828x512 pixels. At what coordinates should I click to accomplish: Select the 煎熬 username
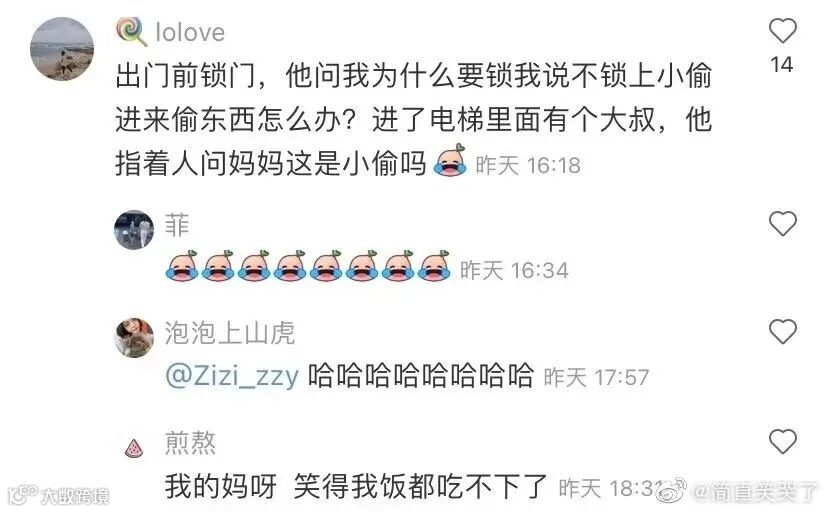coord(190,442)
